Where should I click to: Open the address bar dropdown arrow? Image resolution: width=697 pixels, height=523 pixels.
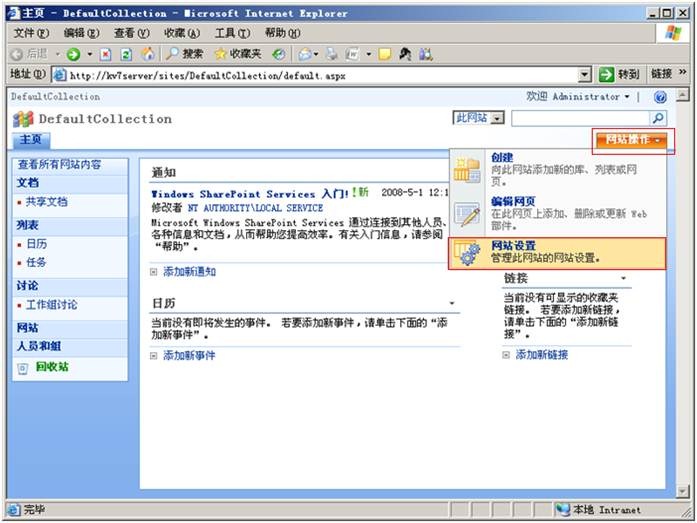coord(585,75)
